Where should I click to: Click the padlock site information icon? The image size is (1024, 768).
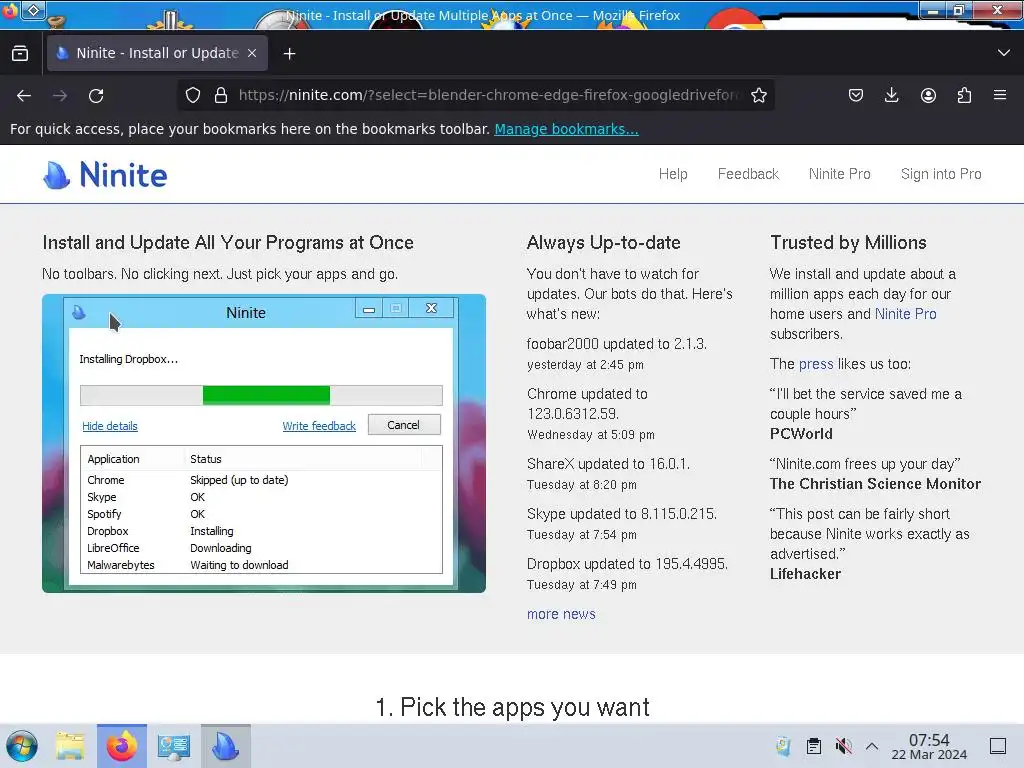point(221,95)
